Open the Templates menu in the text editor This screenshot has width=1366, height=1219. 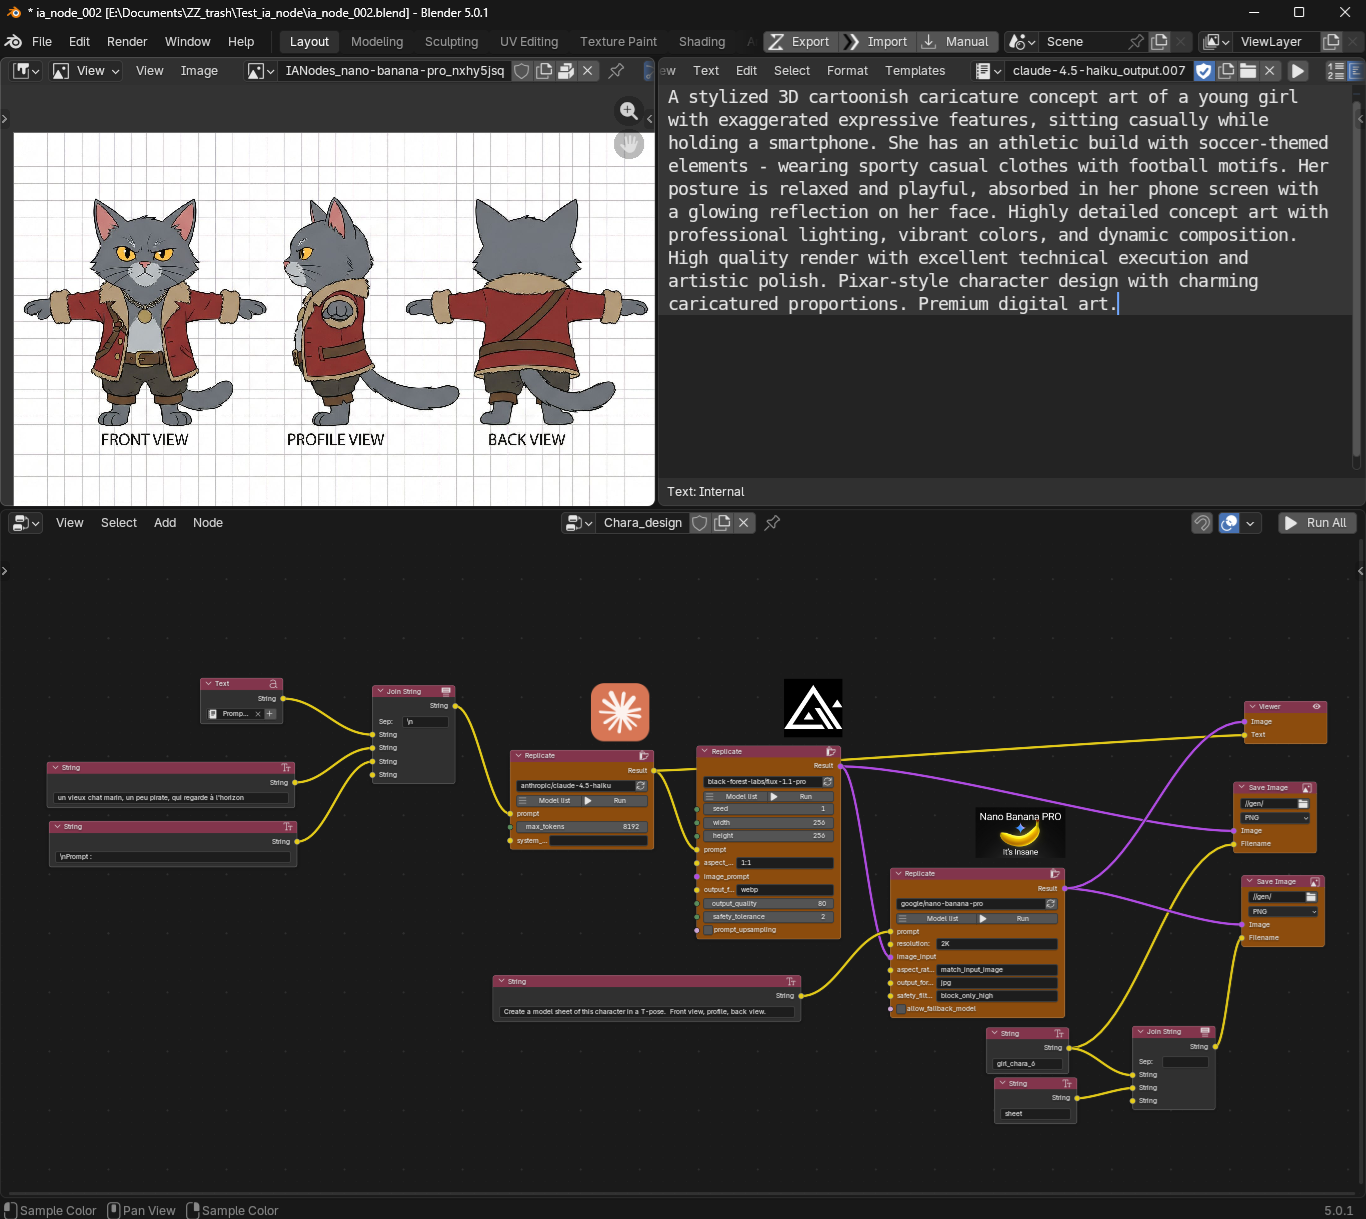pos(914,71)
